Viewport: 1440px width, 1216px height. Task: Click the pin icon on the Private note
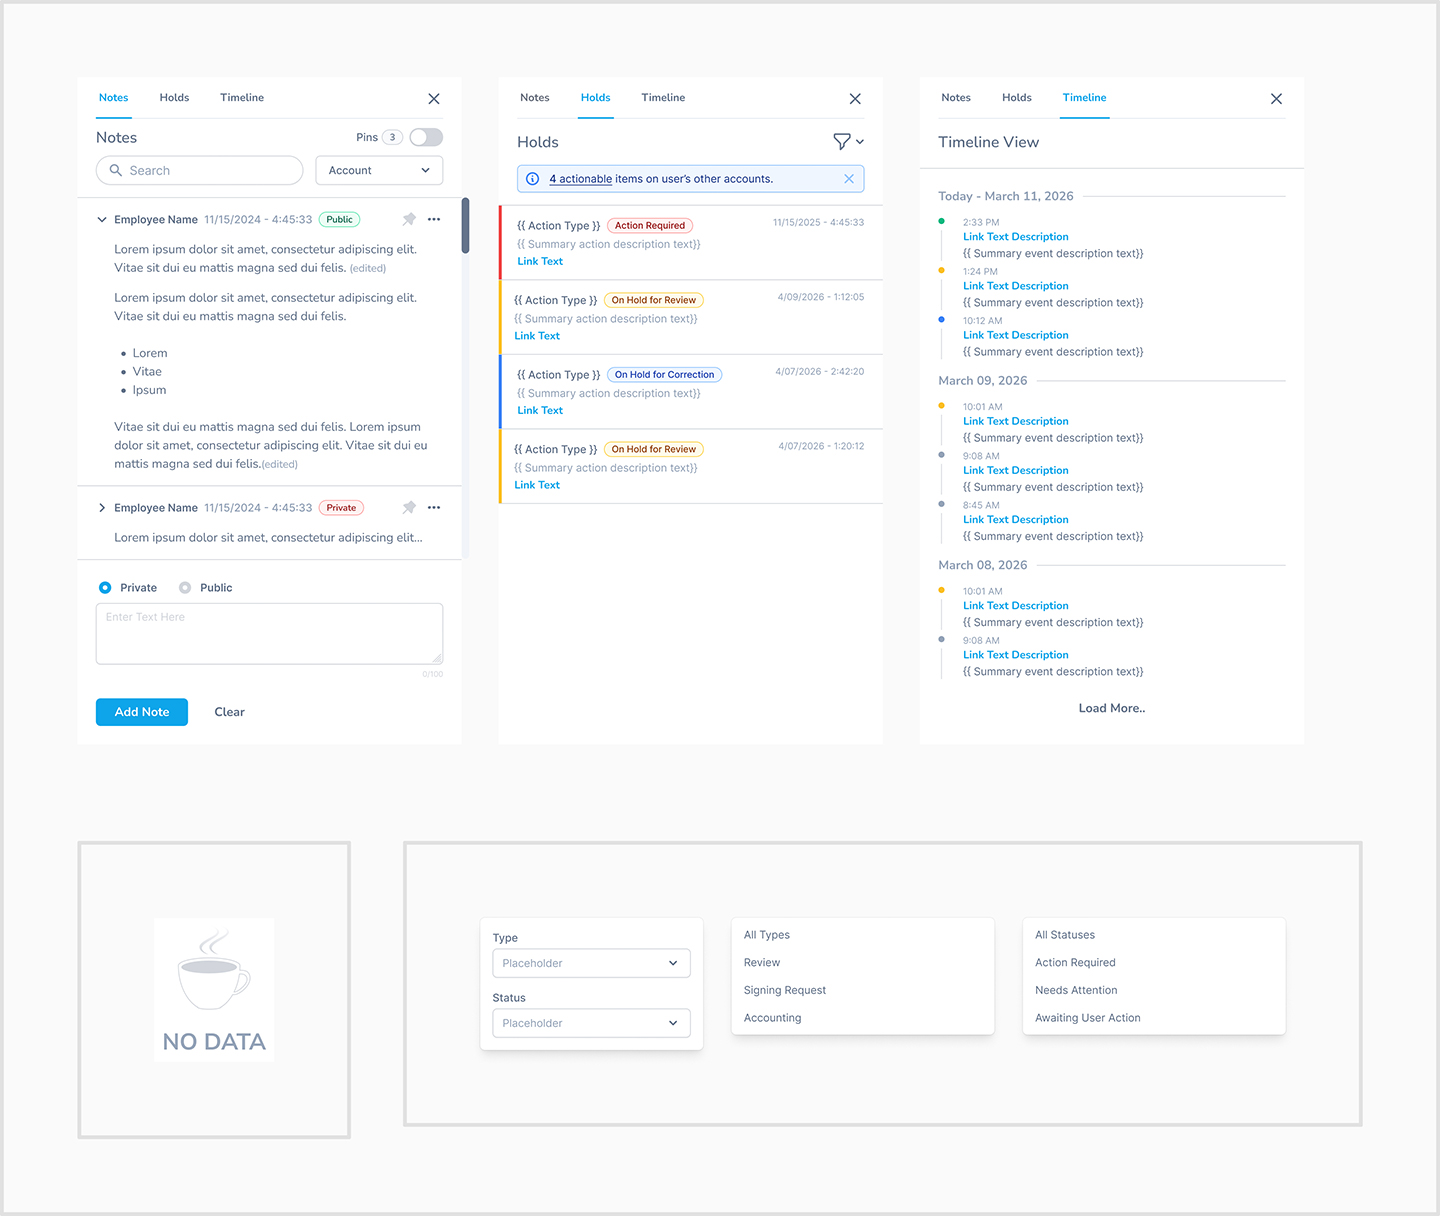coord(409,507)
